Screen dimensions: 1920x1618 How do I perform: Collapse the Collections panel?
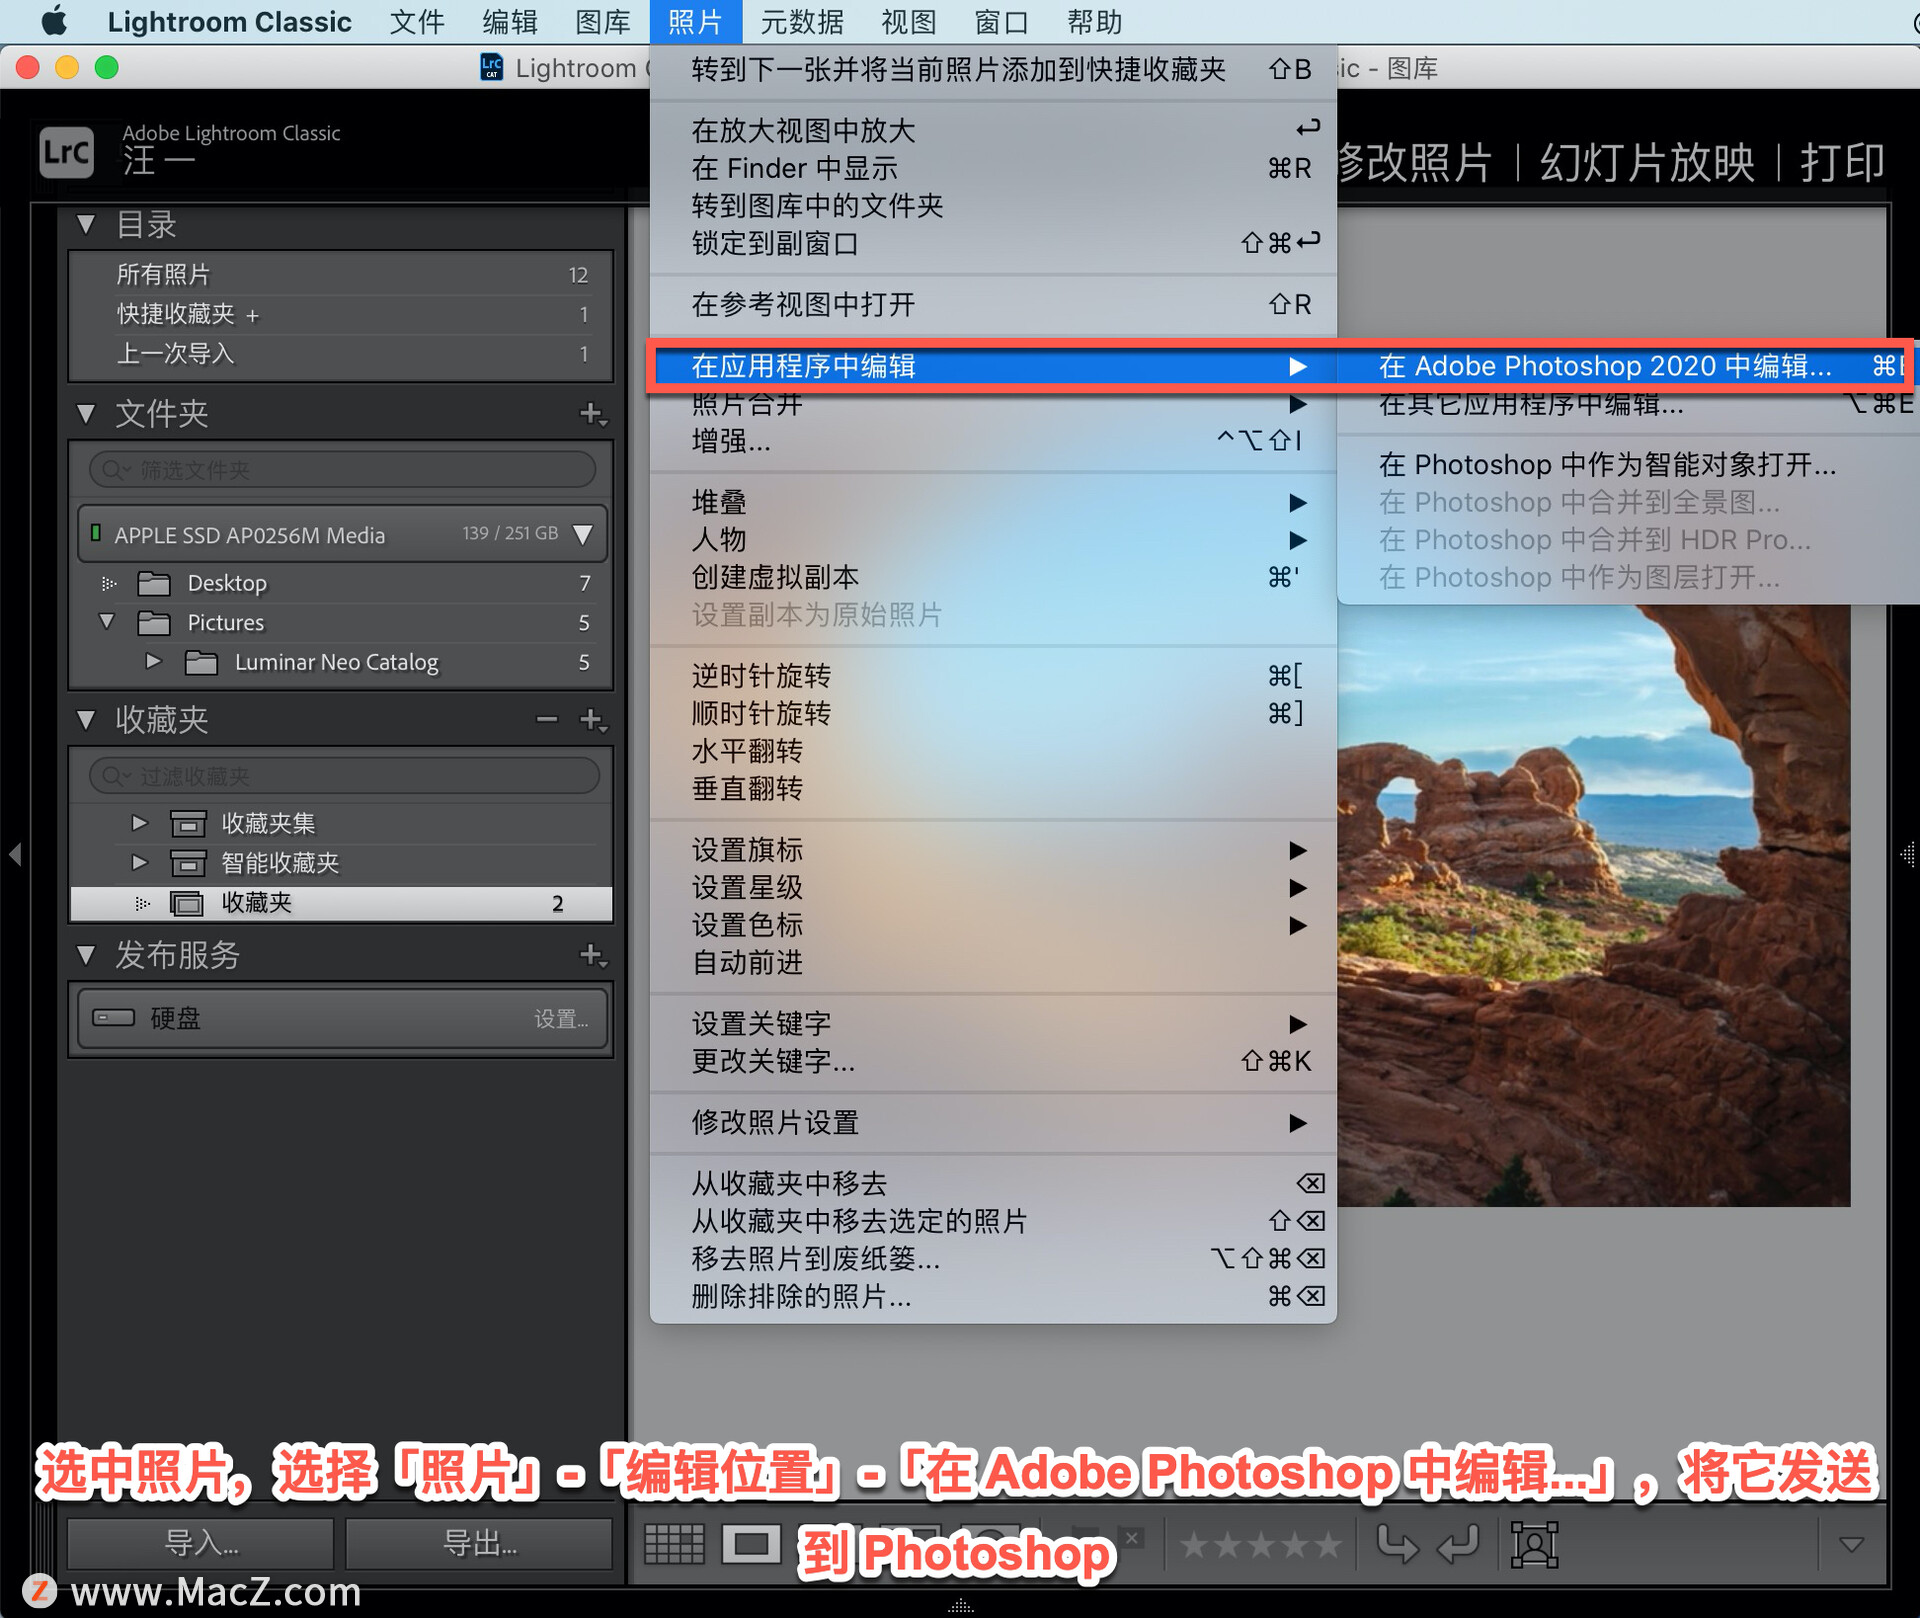tap(86, 719)
